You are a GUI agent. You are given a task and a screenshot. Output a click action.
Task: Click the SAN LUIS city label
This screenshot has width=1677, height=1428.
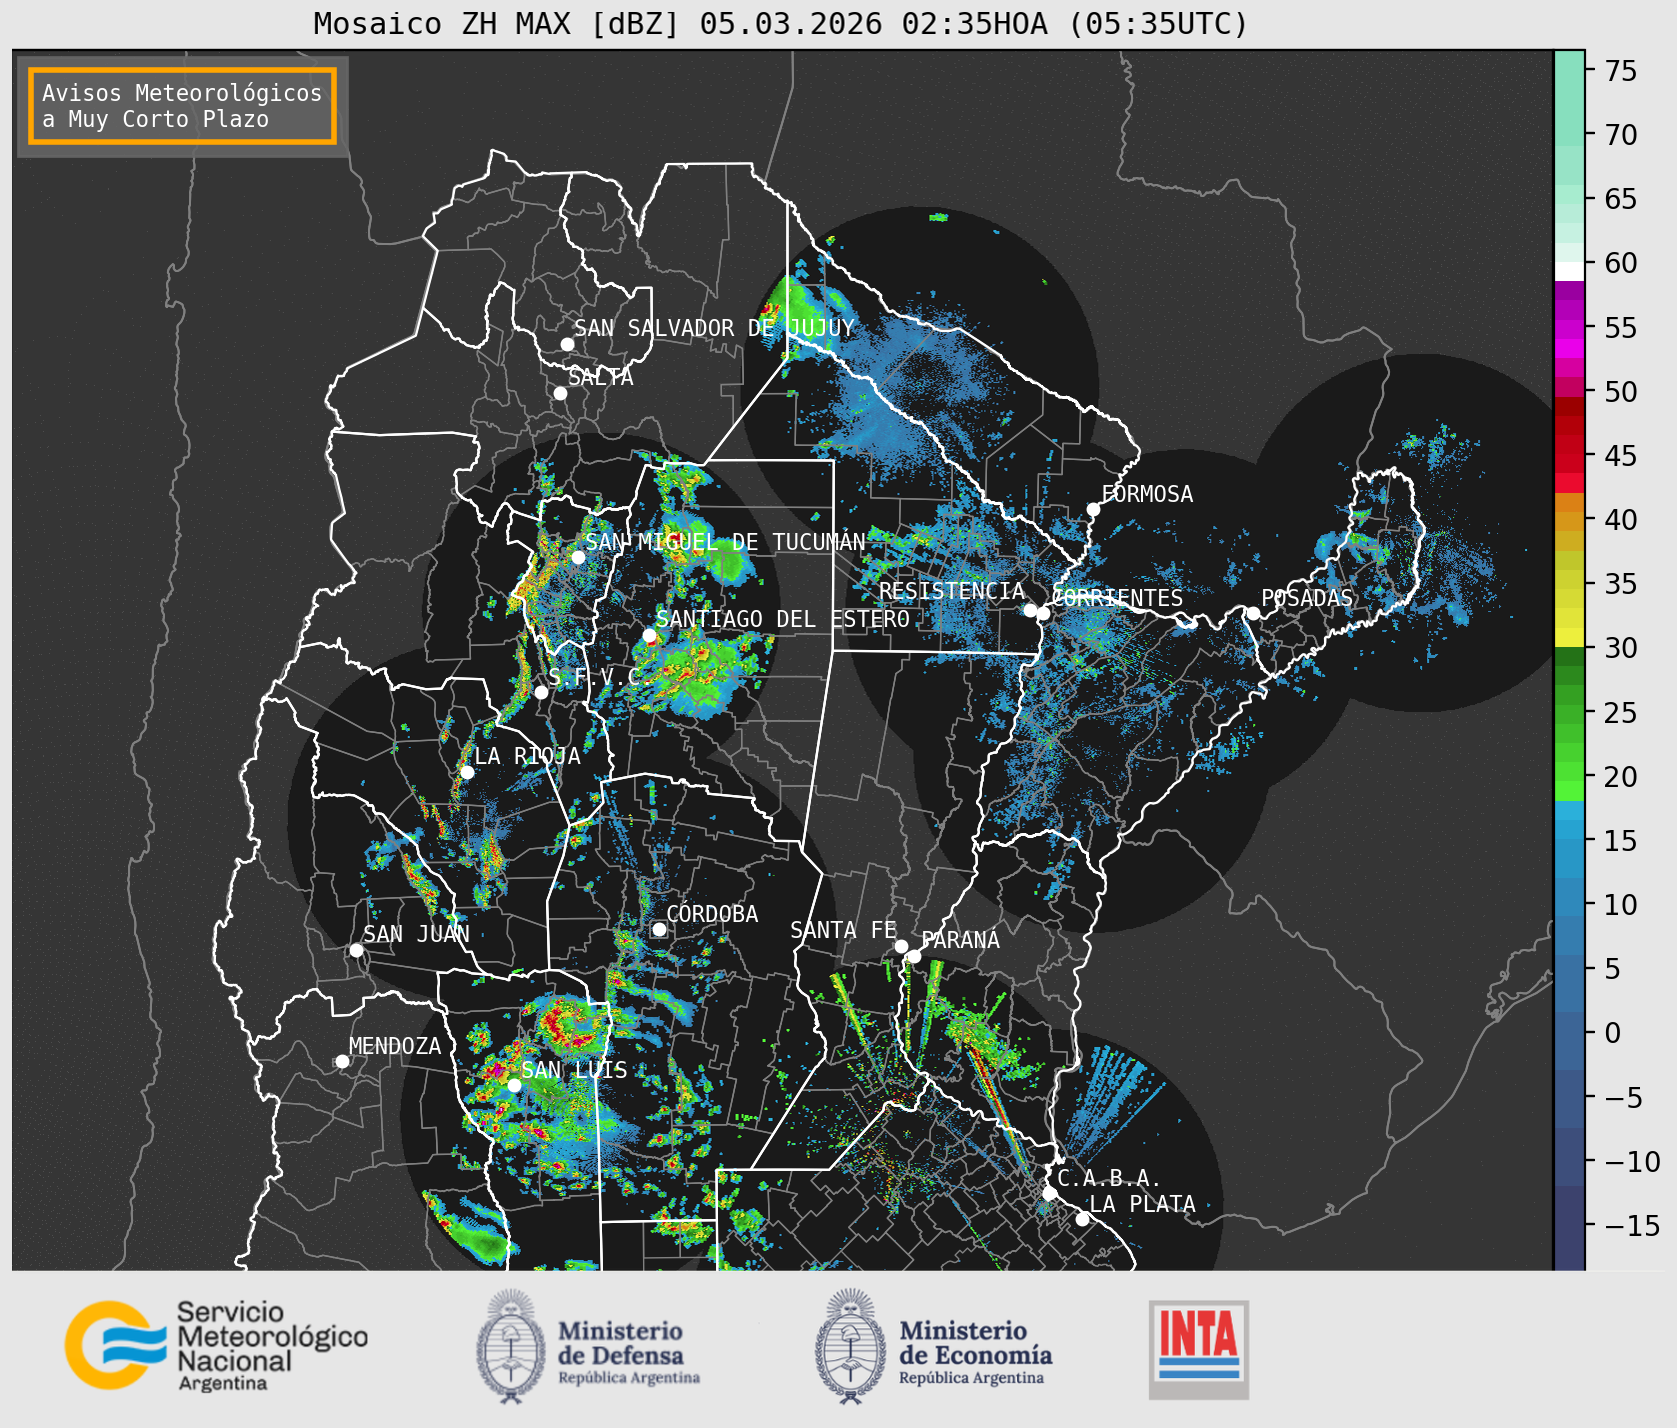(575, 1070)
